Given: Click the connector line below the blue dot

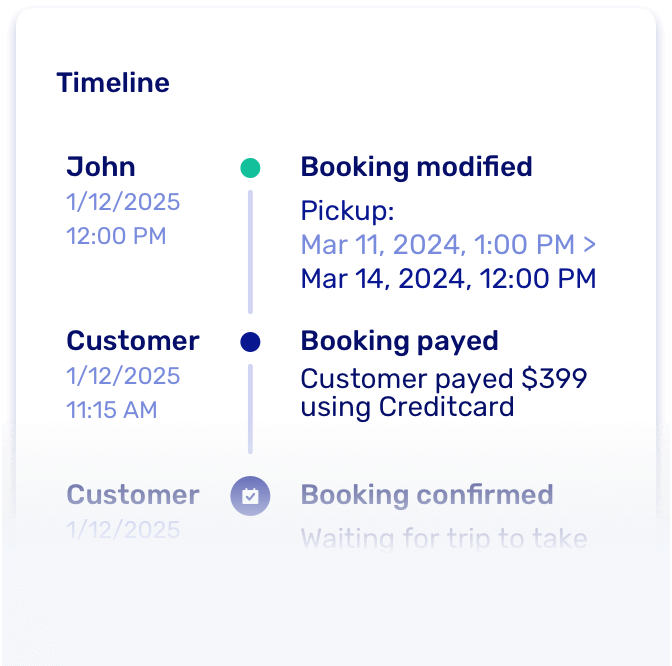Looking at the screenshot, I should pos(250,408).
